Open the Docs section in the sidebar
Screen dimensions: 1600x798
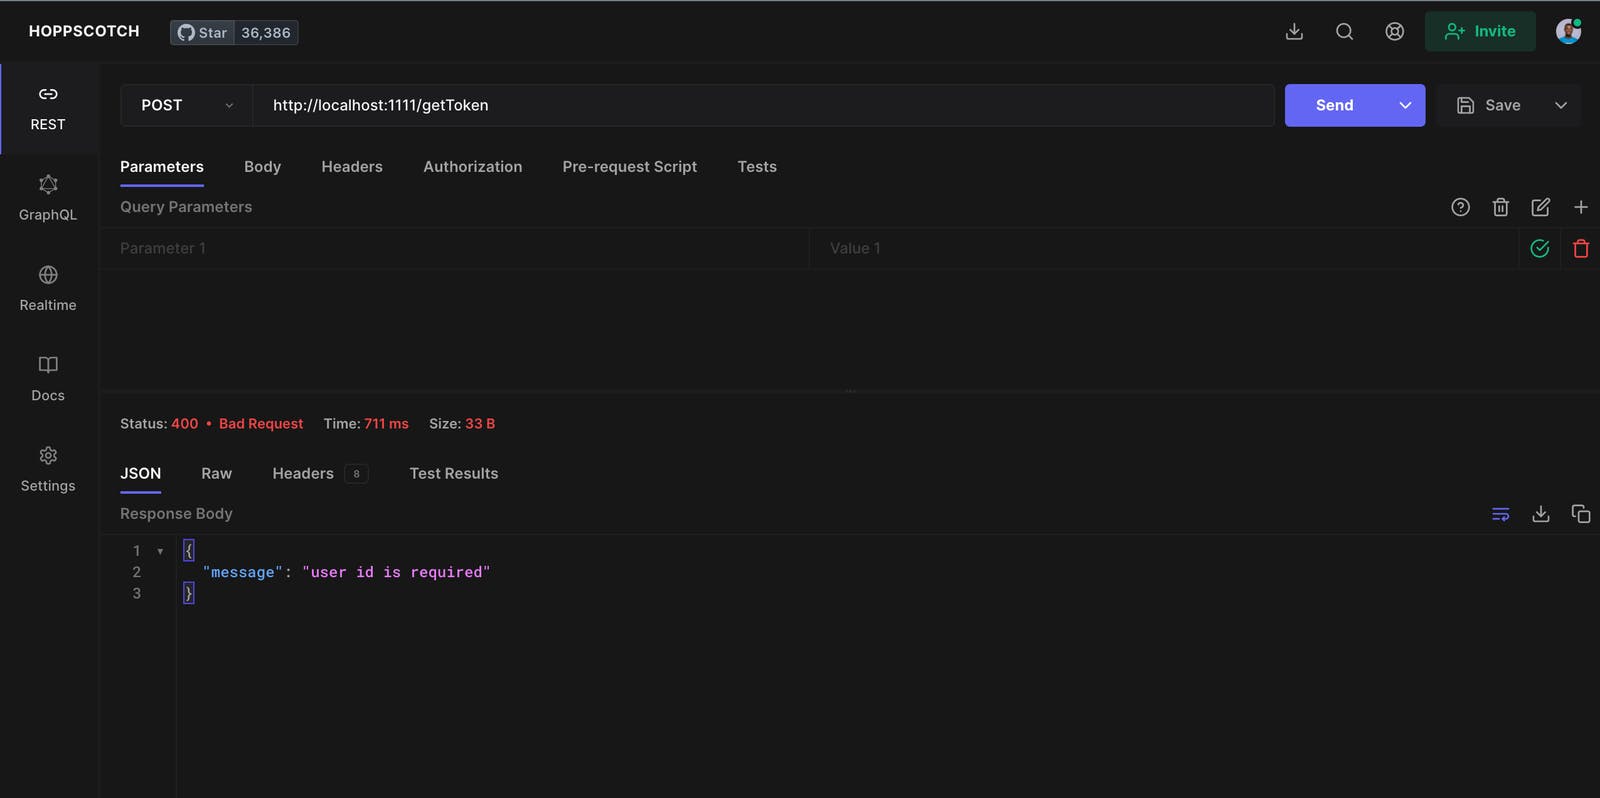(x=48, y=379)
